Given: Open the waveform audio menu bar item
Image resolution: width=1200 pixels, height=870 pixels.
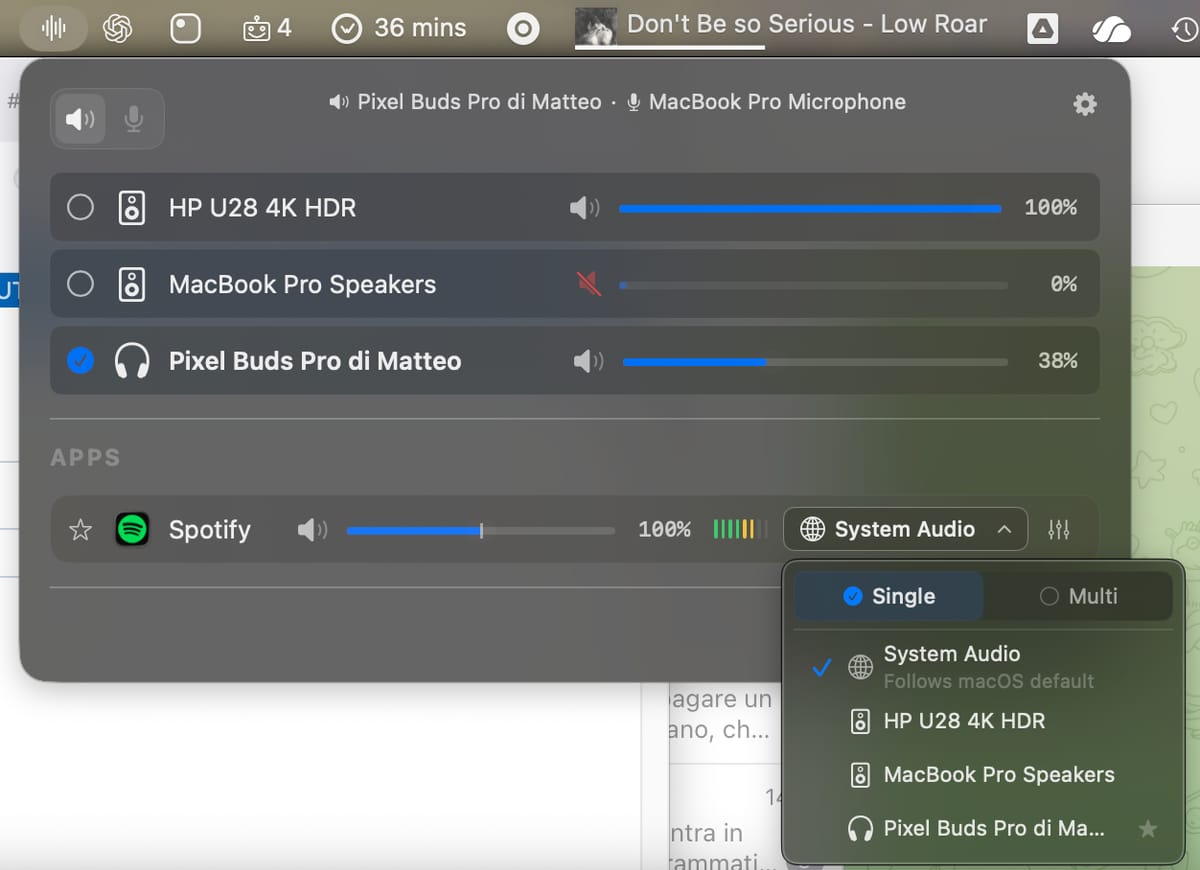Looking at the screenshot, I should coord(53,29).
